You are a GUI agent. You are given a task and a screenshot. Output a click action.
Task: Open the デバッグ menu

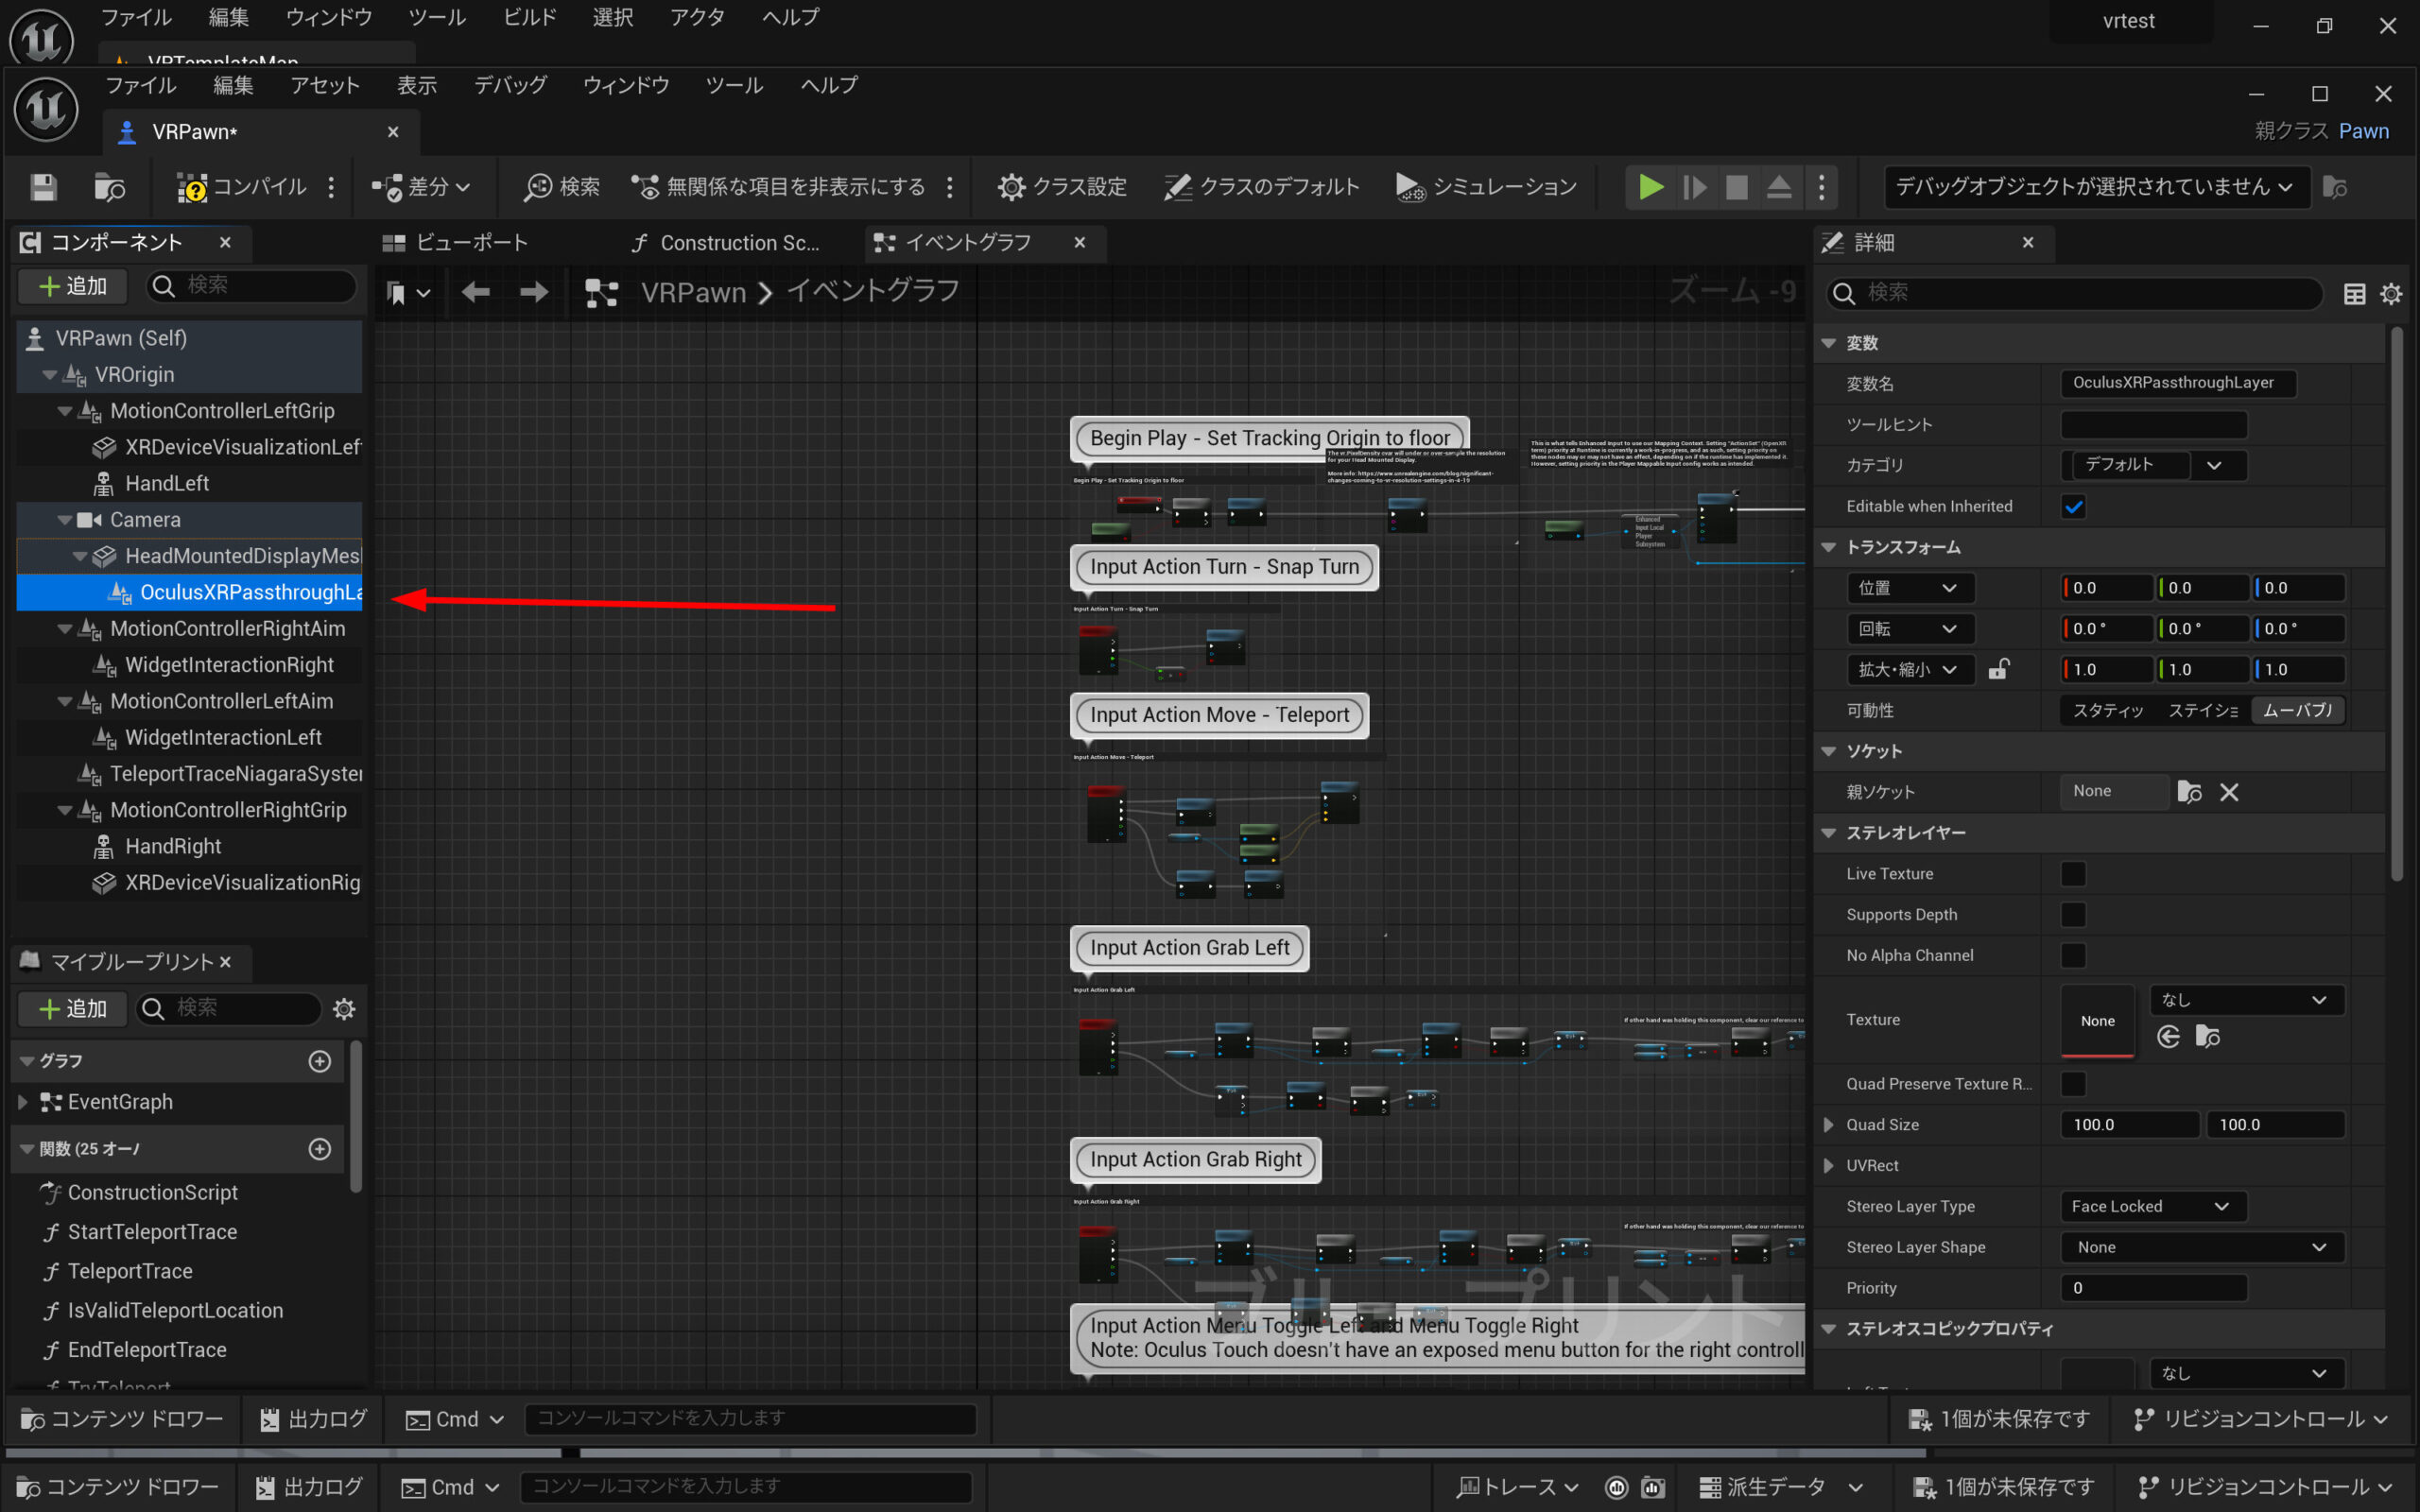pos(510,85)
